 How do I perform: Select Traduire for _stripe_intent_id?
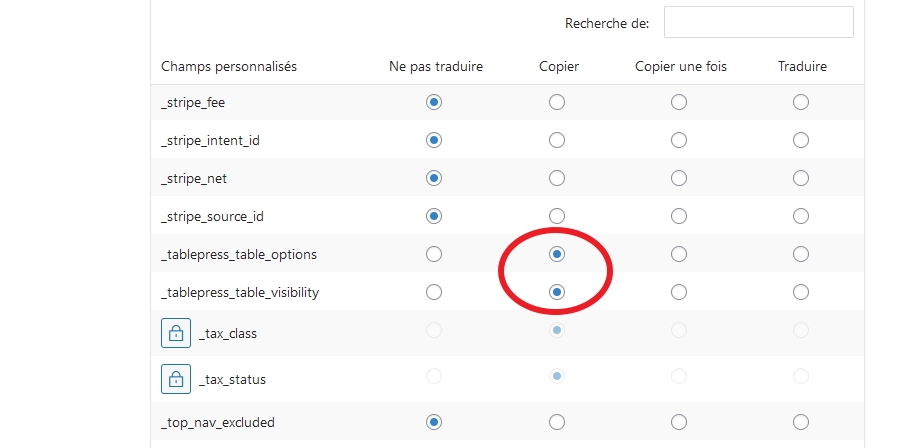(801, 140)
